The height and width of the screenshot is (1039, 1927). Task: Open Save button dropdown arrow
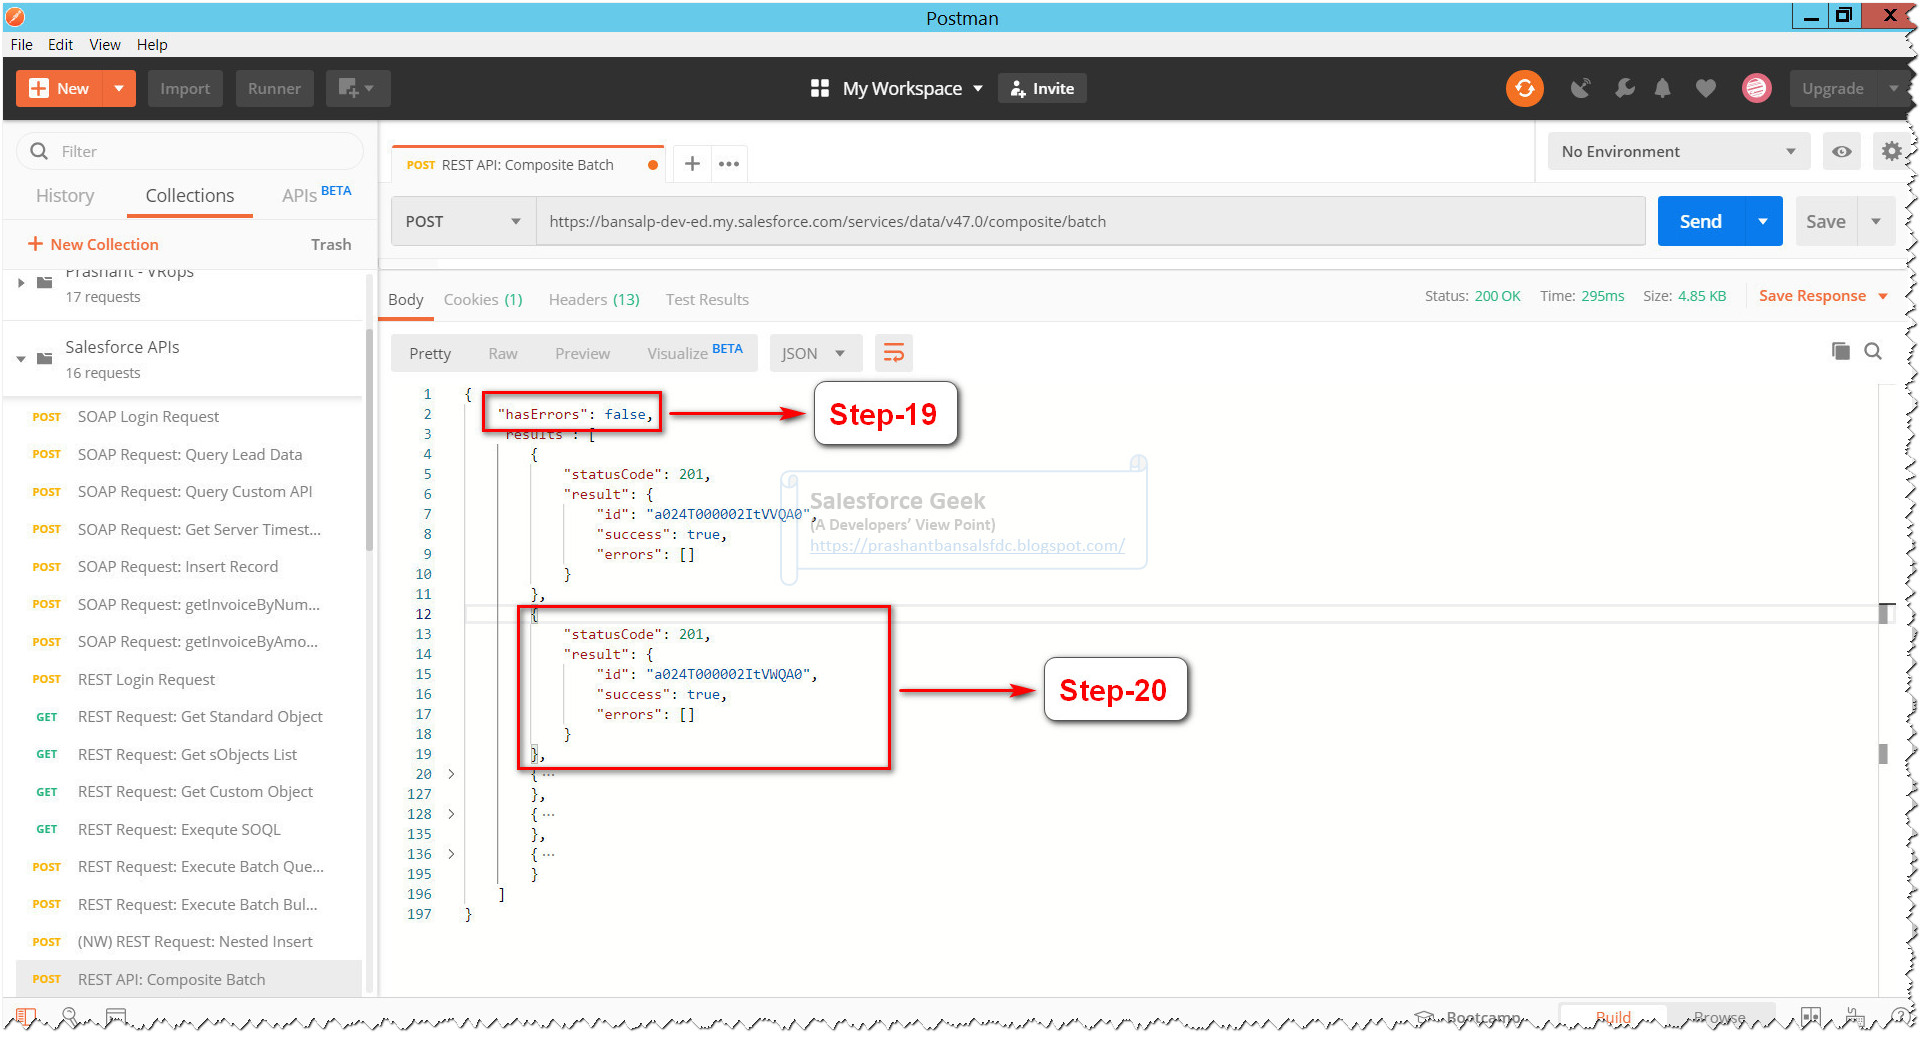pyautogui.click(x=1876, y=221)
